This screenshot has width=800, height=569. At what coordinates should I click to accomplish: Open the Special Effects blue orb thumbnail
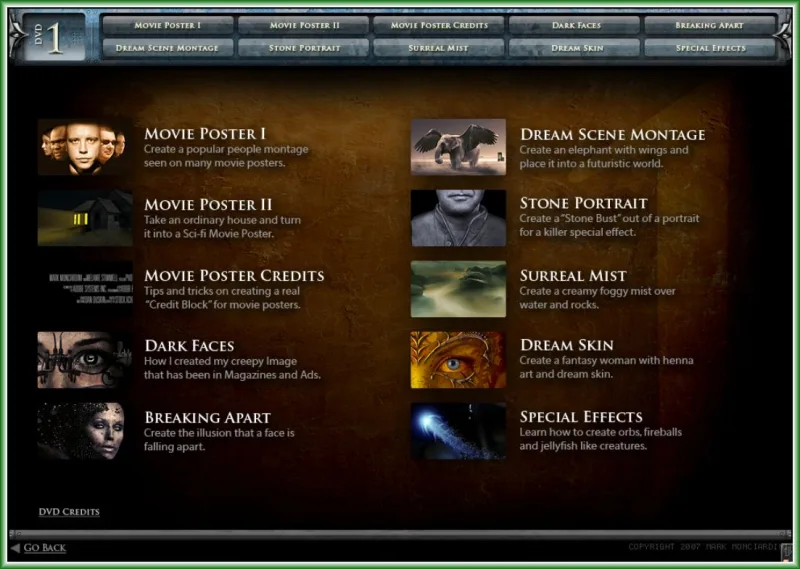tap(458, 431)
